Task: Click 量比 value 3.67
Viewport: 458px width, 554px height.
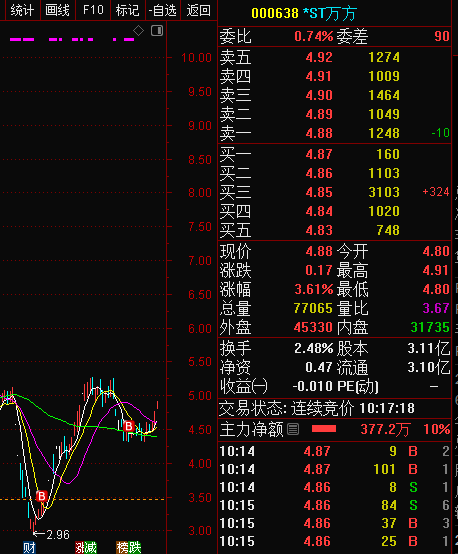Action: click(436, 309)
